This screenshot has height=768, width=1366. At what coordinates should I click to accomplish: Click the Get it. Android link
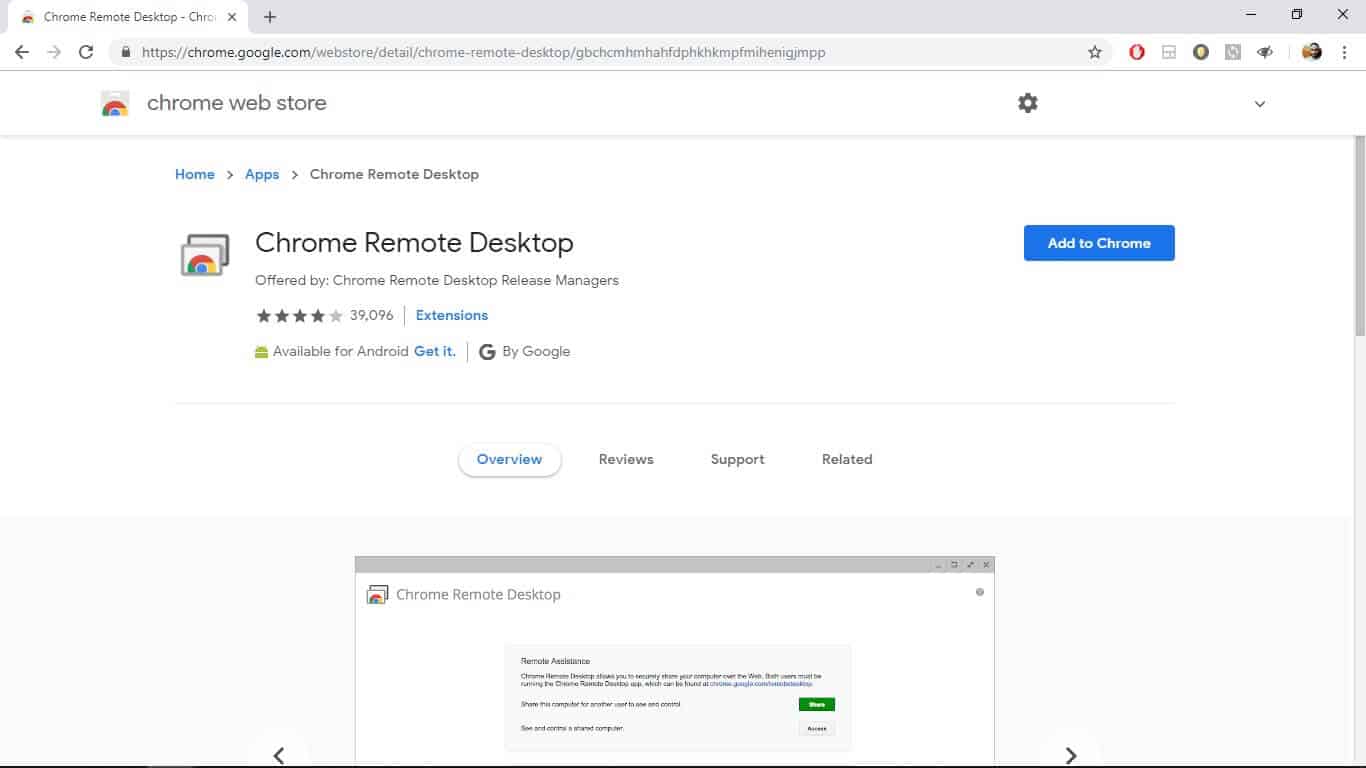[435, 351]
